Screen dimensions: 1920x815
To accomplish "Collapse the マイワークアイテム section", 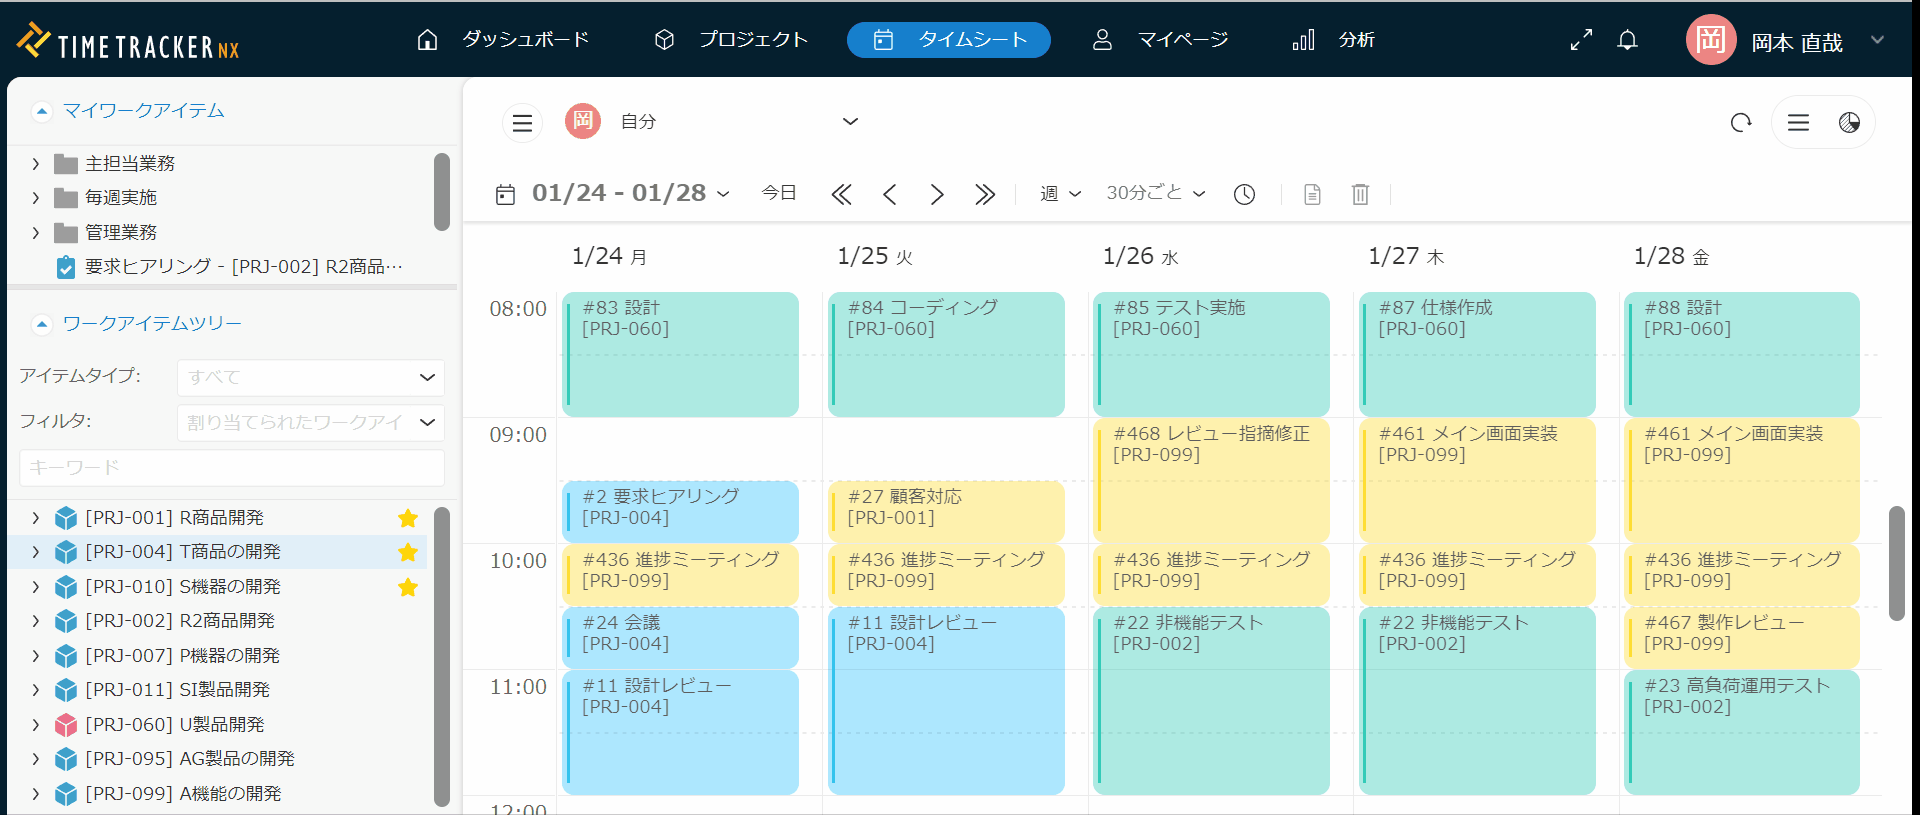I will point(42,111).
